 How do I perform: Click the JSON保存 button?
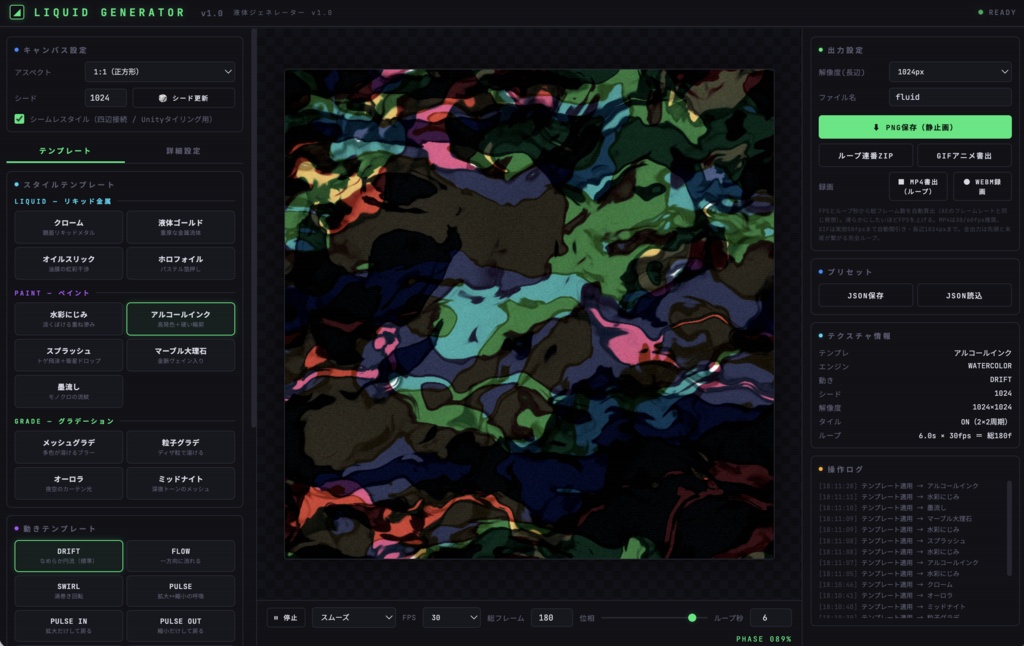pos(865,296)
